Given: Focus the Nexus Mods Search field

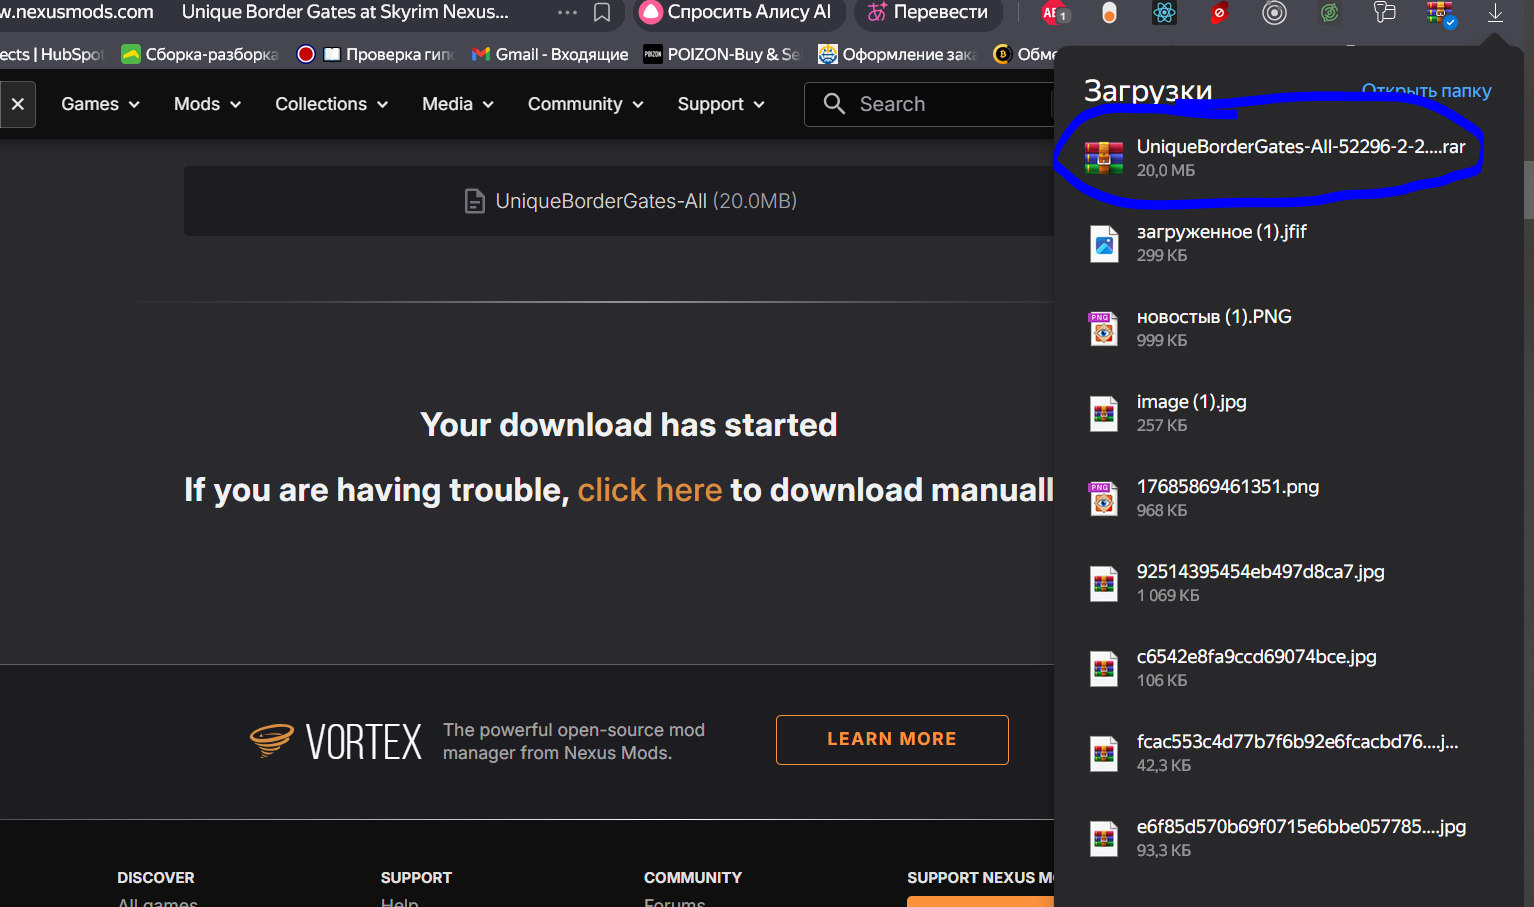Looking at the screenshot, I should tap(929, 104).
